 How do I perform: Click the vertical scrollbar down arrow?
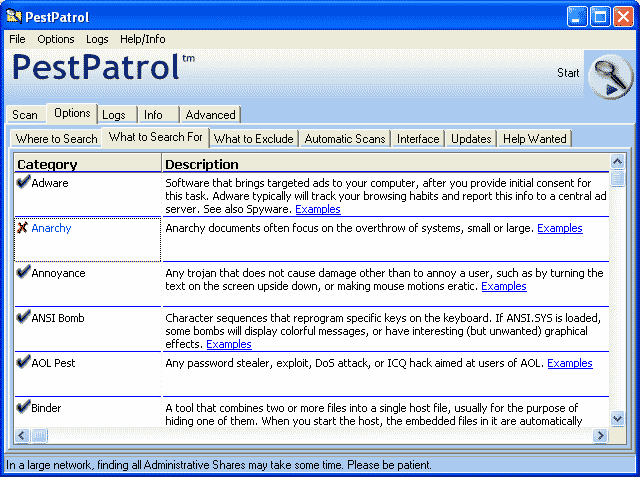(x=617, y=419)
